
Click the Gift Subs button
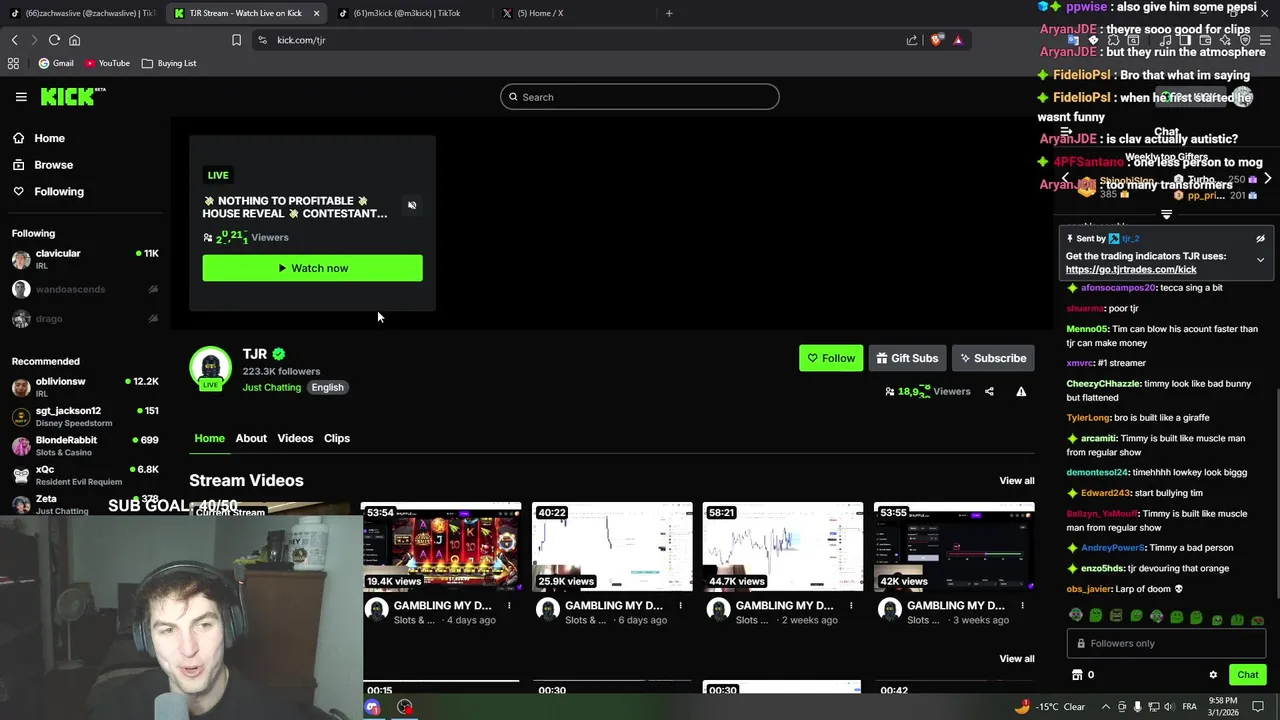point(907,358)
